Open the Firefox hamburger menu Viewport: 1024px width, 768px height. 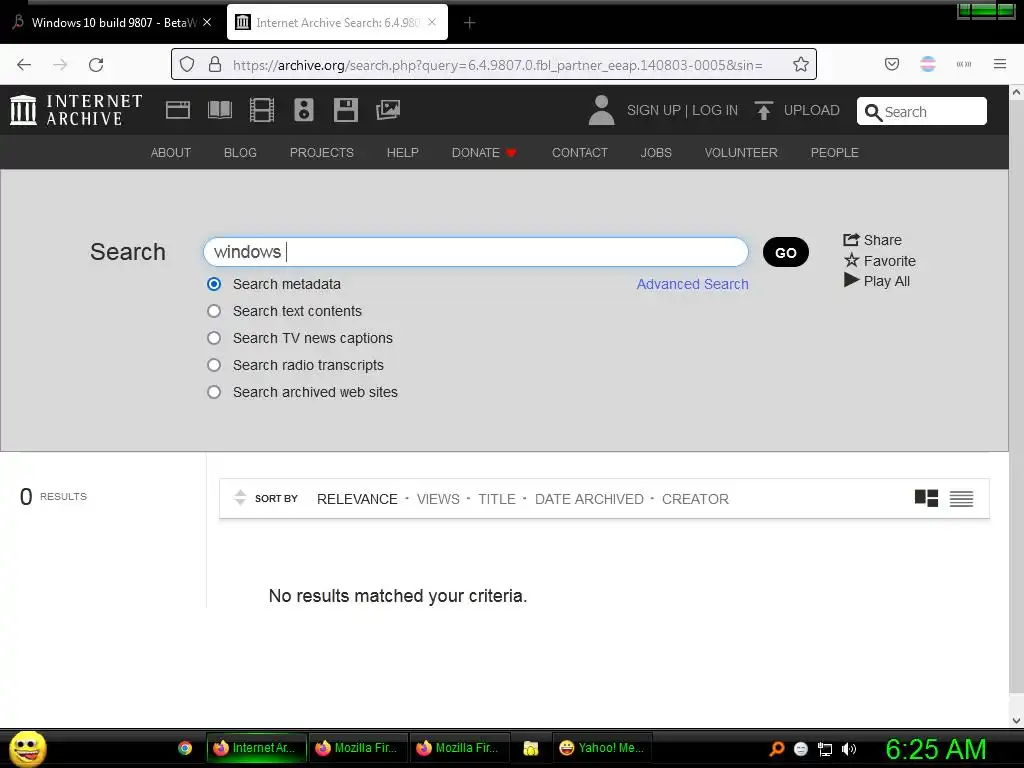click(1000, 64)
